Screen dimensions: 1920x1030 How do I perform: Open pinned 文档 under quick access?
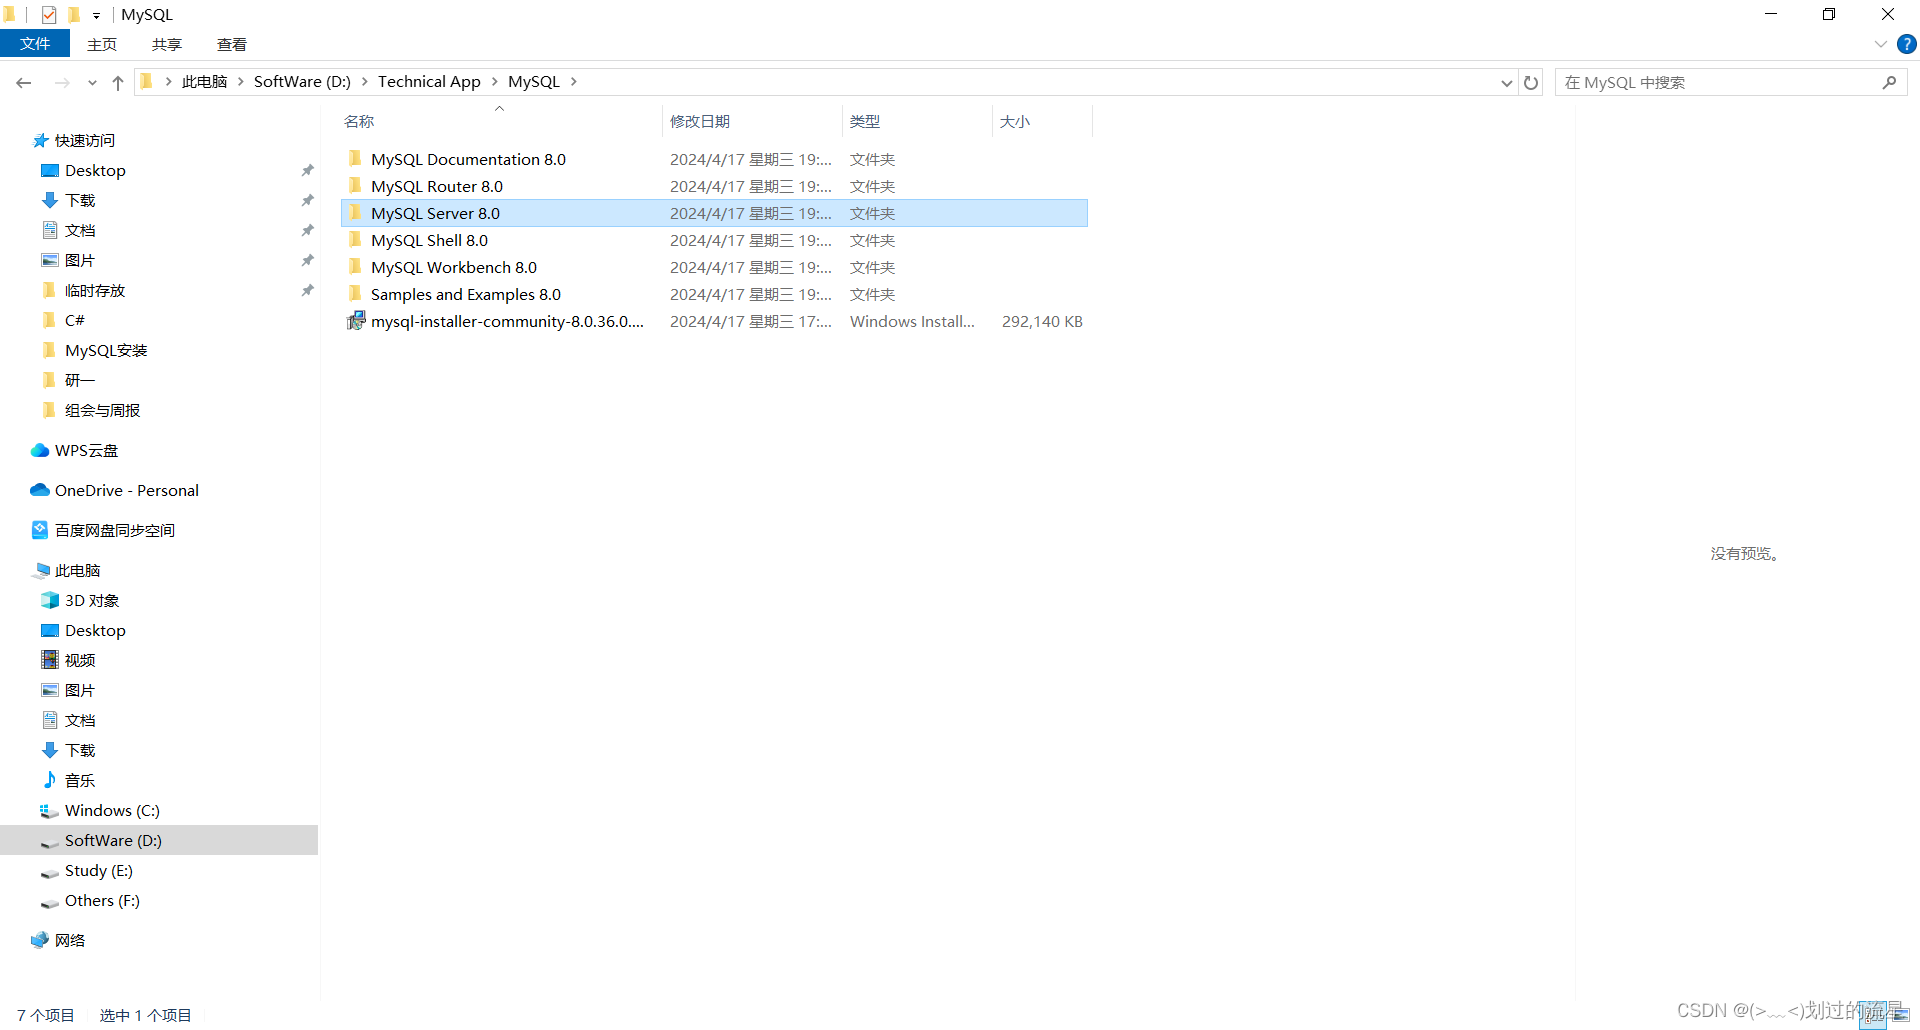tap(80, 230)
